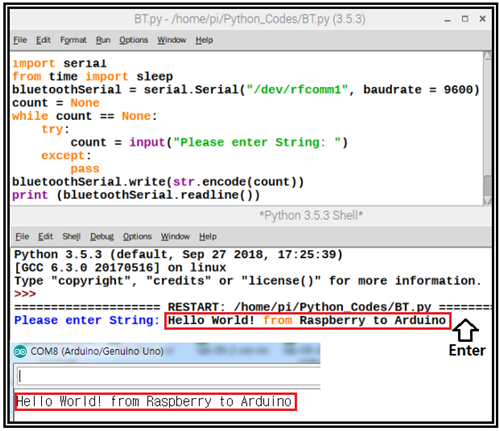Open Help menu in BT.py editor
Screen dimensions: 499x431
(204, 40)
